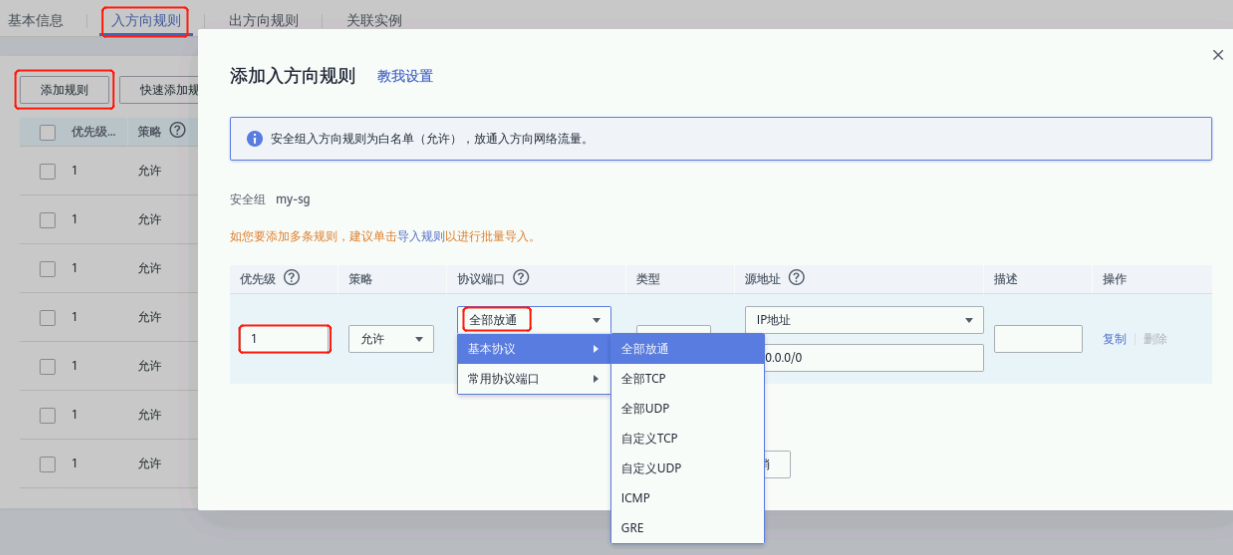Viewport: 1233px width, 555px height.
Task: Select 自定义TCP from protocol list
Action: click(x=649, y=438)
